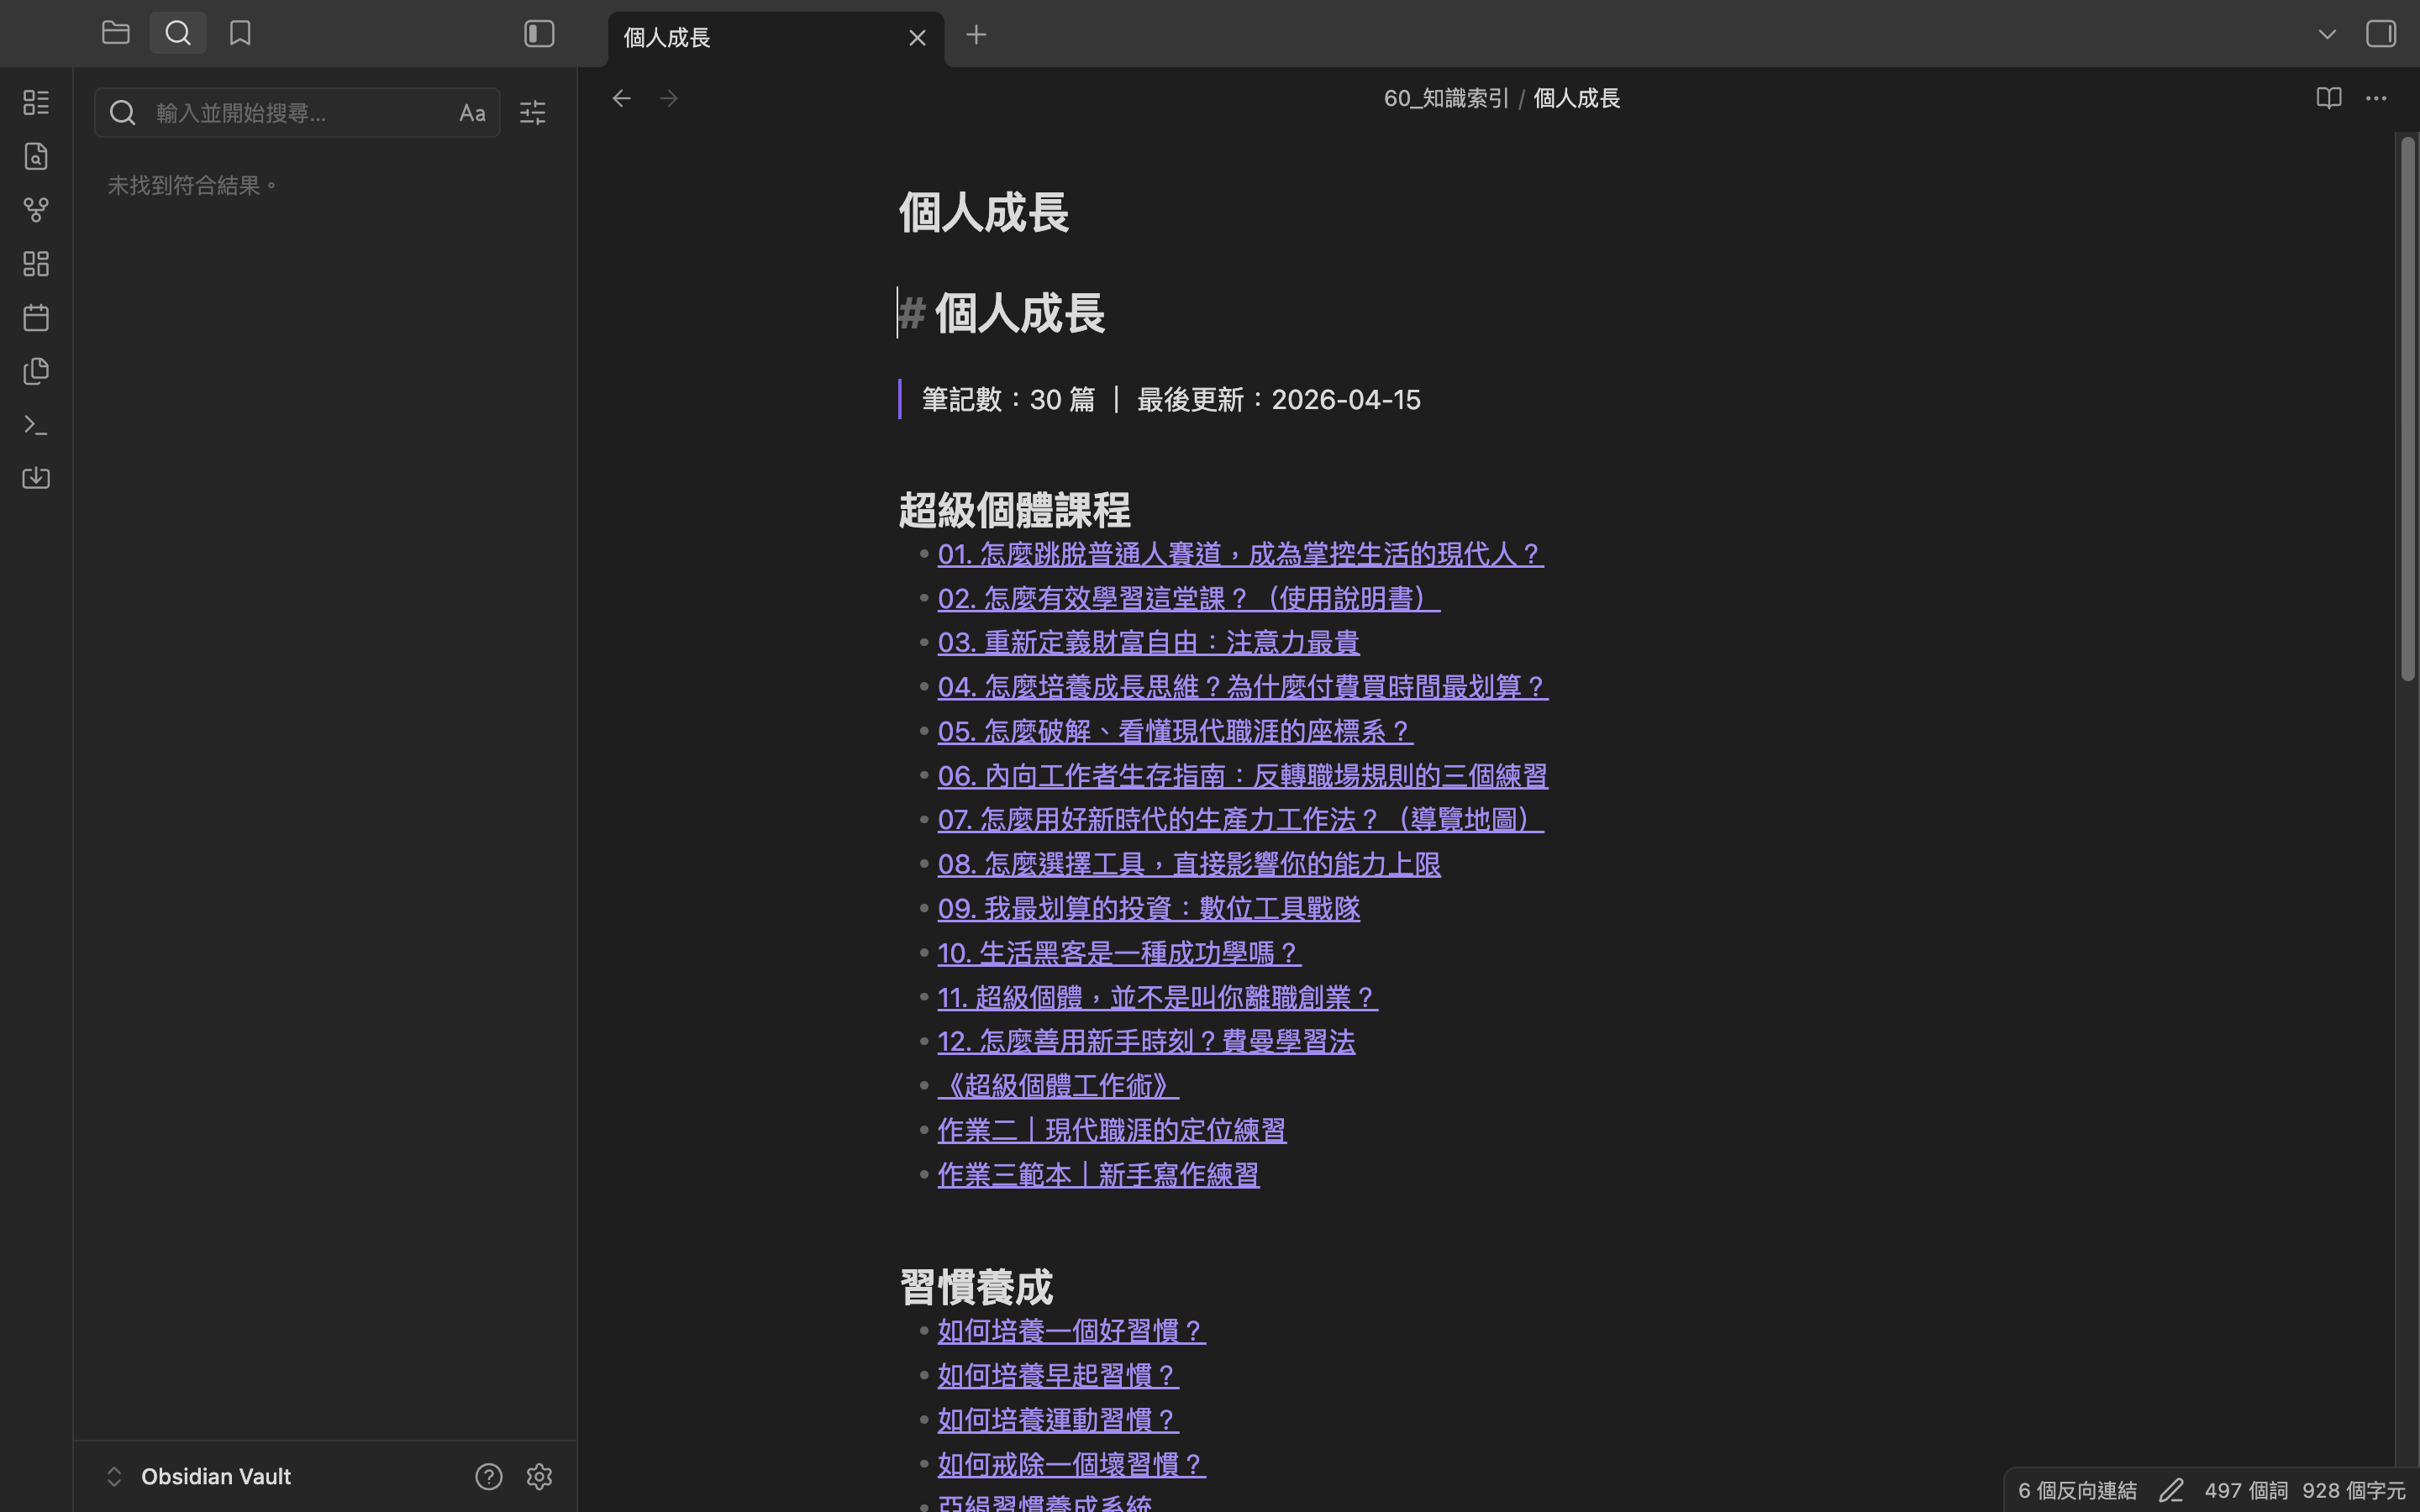2420x1512 pixels.
Task: Open link 09. 我最划算的投資
Action: click(1148, 908)
